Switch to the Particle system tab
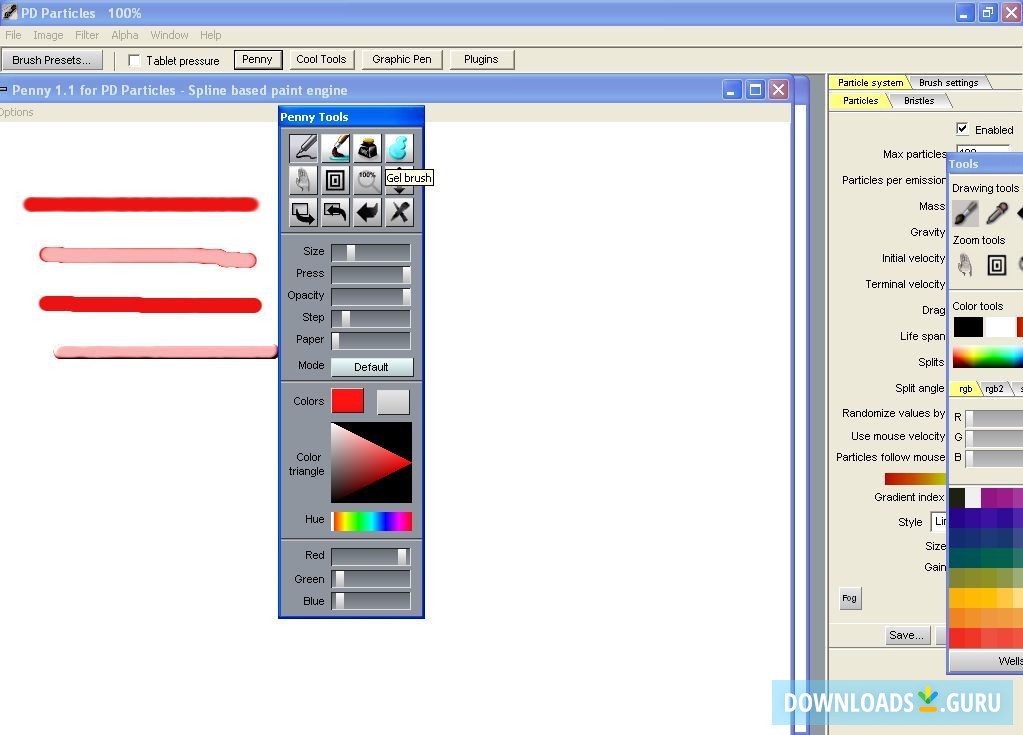The height and width of the screenshot is (735, 1023). coord(870,83)
